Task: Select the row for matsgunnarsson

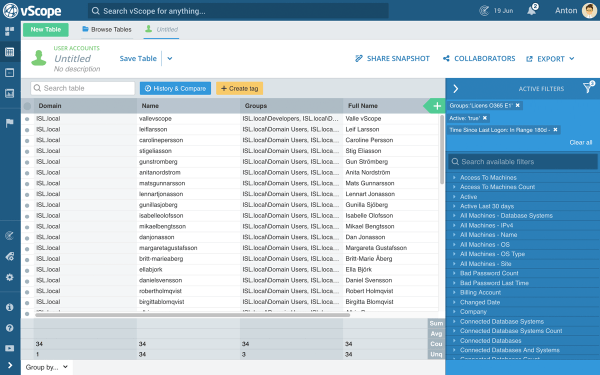Action: pos(27,184)
